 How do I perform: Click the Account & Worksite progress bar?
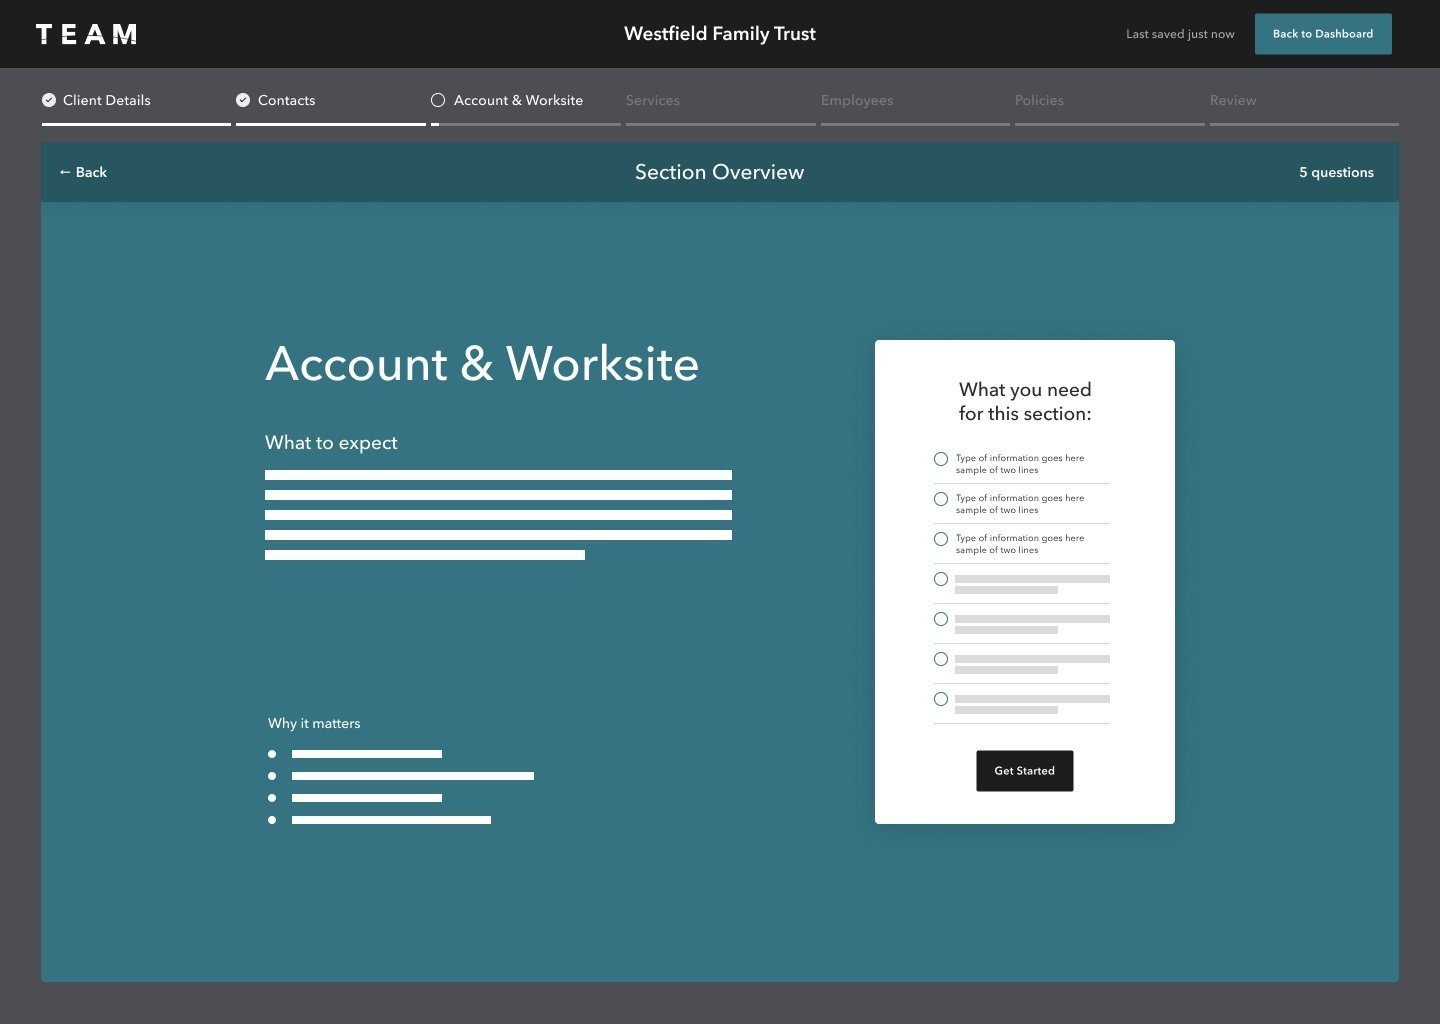pos(526,124)
